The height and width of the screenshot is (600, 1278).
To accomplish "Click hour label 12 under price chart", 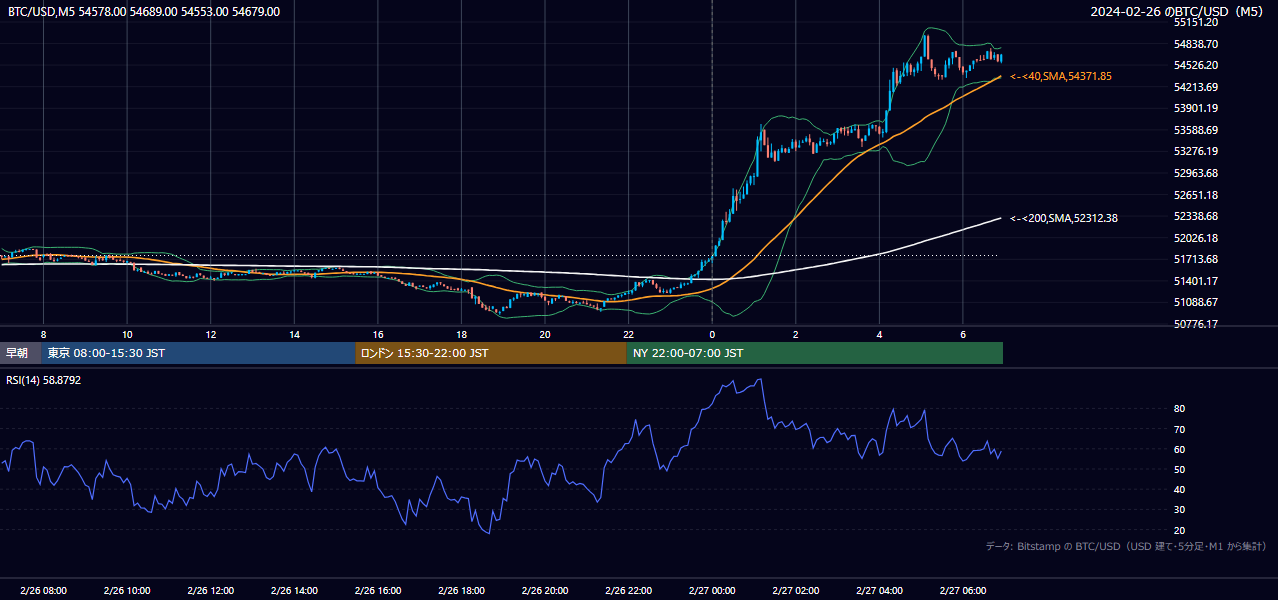I will [210, 334].
